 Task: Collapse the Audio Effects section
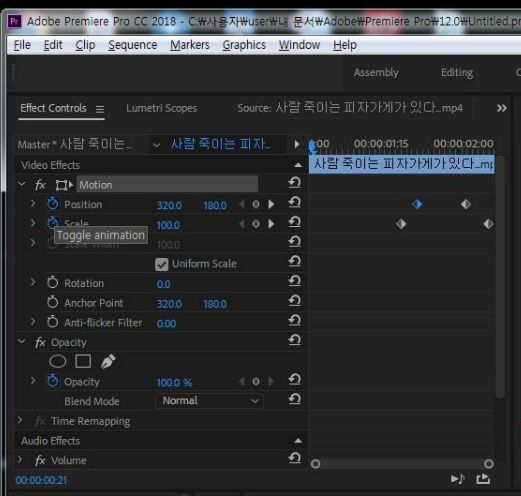298,441
